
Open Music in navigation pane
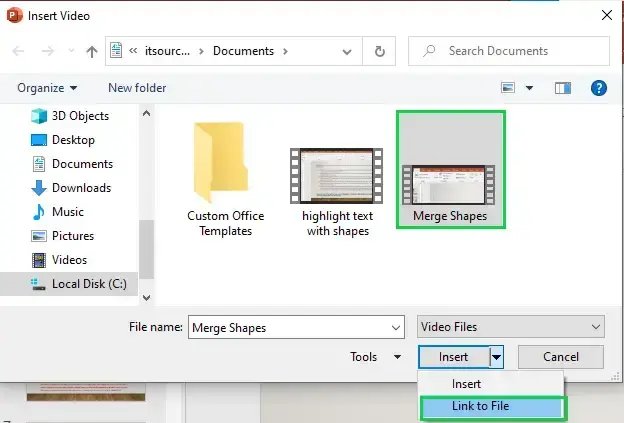tap(69, 212)
